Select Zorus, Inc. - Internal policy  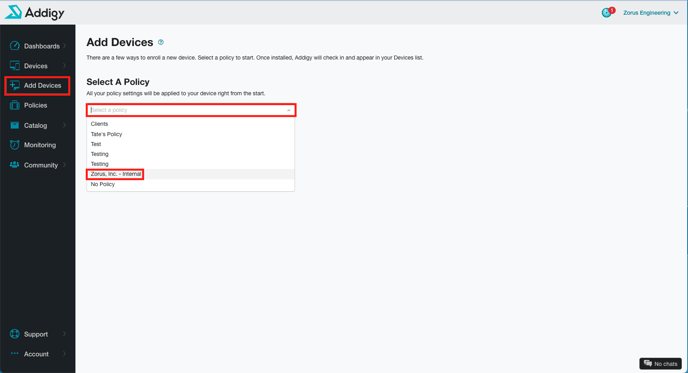tap(190, 174)
